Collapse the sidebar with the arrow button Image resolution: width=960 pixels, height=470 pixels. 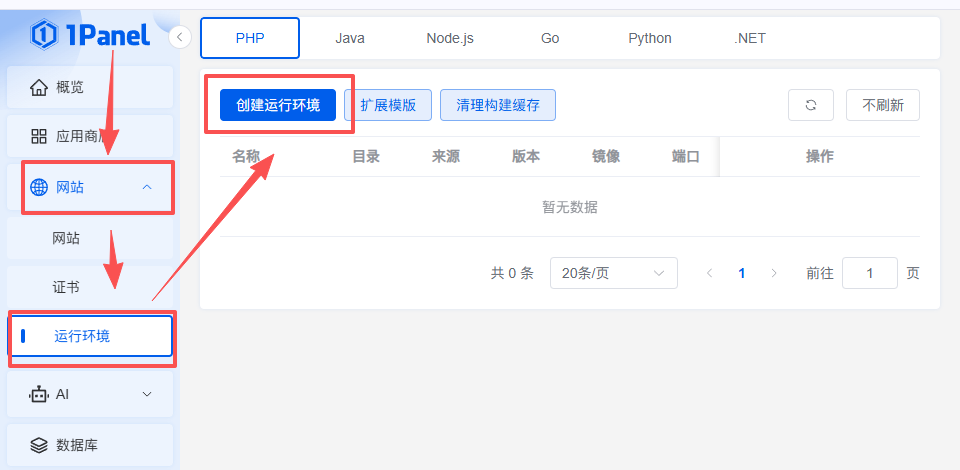click(180, 38)
